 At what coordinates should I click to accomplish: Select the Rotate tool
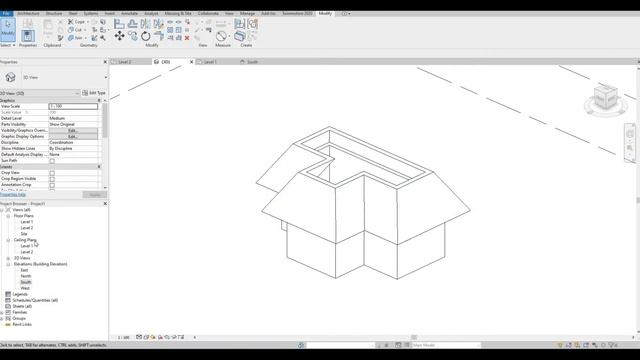click(x=145, y=36)
